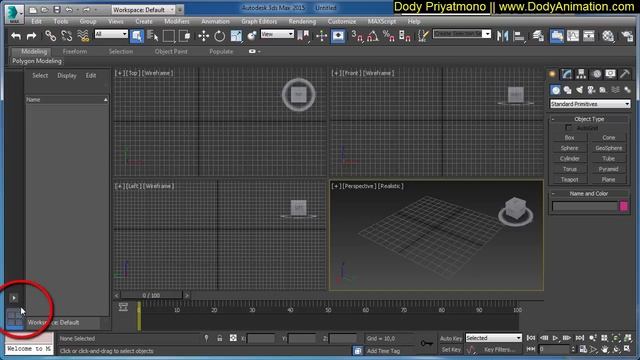Click the Time Configuration icon
The height and width of the screenshot is (360, 640).
pos(583,349)
